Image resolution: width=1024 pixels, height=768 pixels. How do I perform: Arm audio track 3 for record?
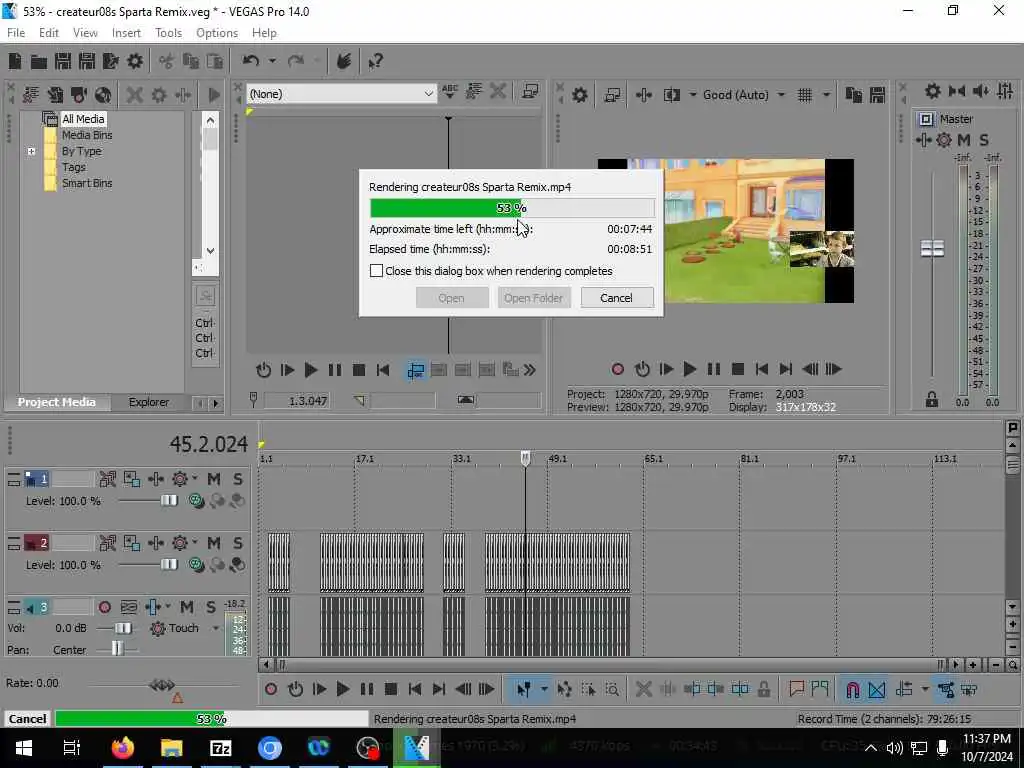[104, 607]
